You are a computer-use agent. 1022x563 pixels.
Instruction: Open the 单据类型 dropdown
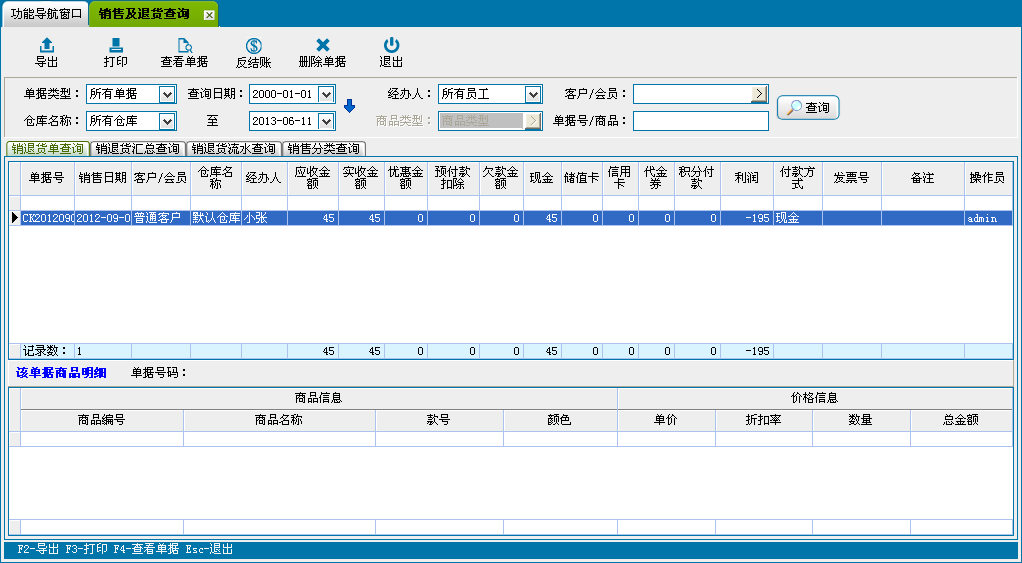click(167, 94)
